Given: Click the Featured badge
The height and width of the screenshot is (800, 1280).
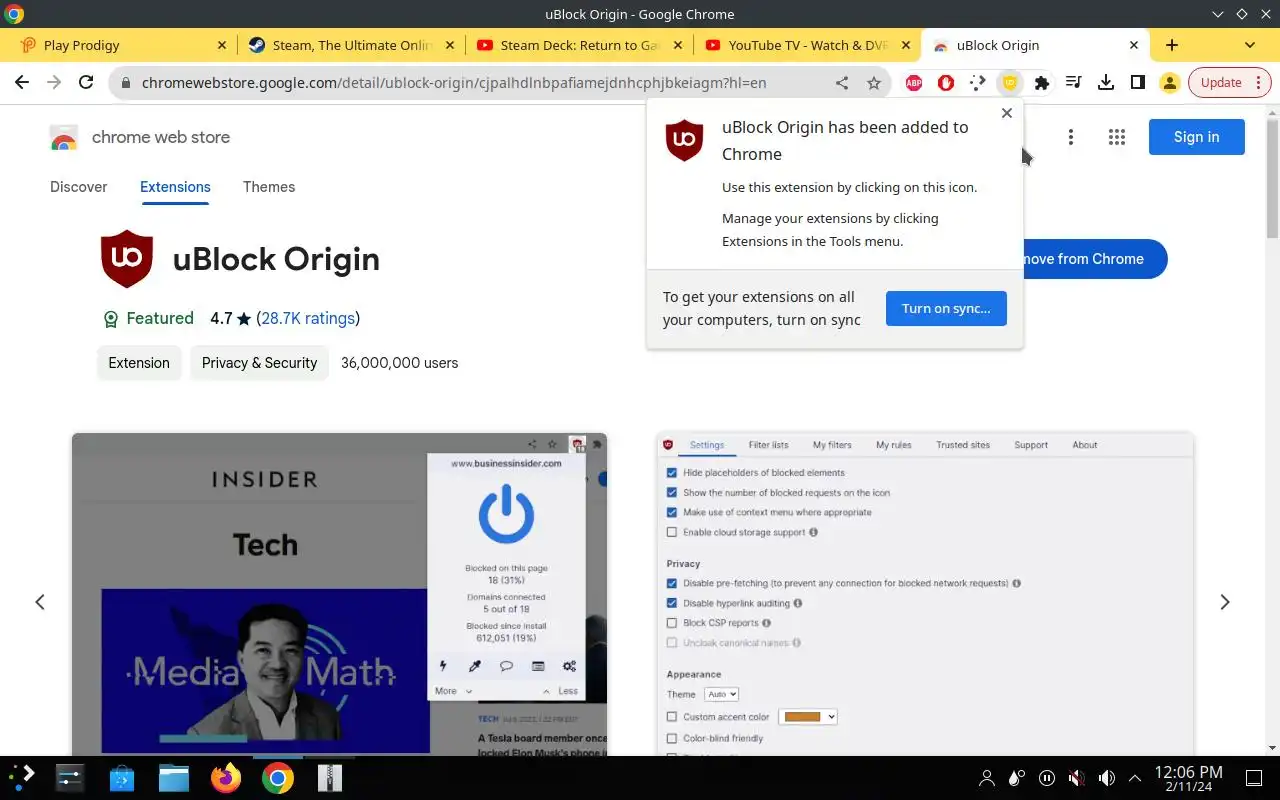Looking at the screenshot, I should [148, 319].
